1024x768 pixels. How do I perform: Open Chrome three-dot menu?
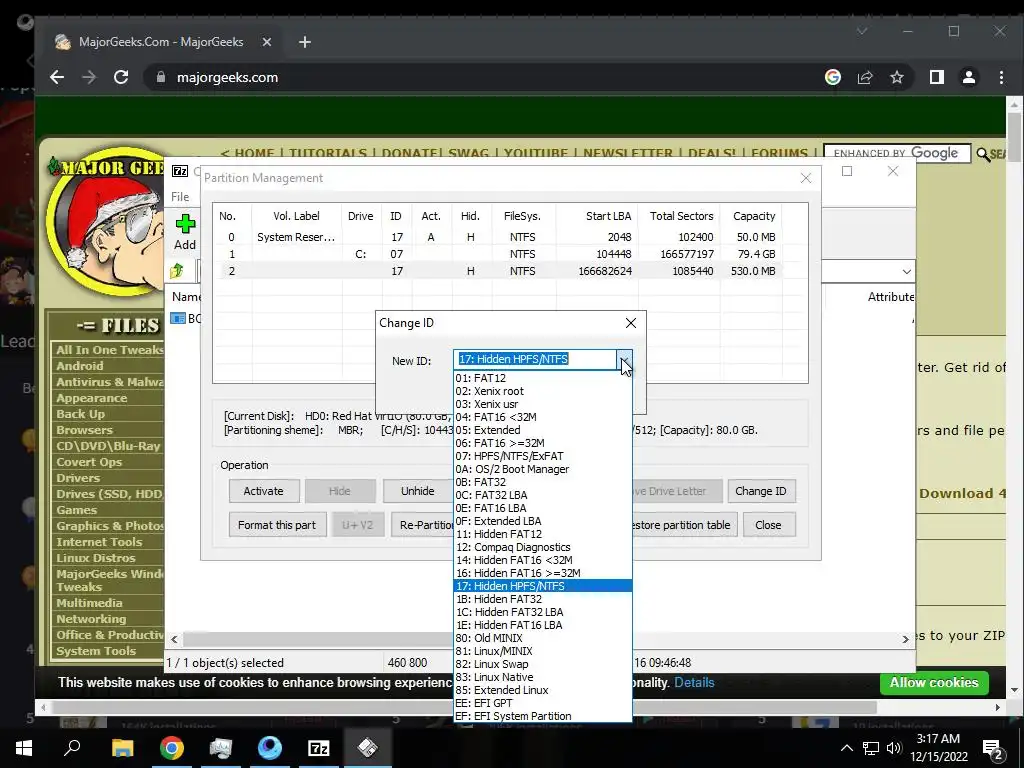[1001, 78]
